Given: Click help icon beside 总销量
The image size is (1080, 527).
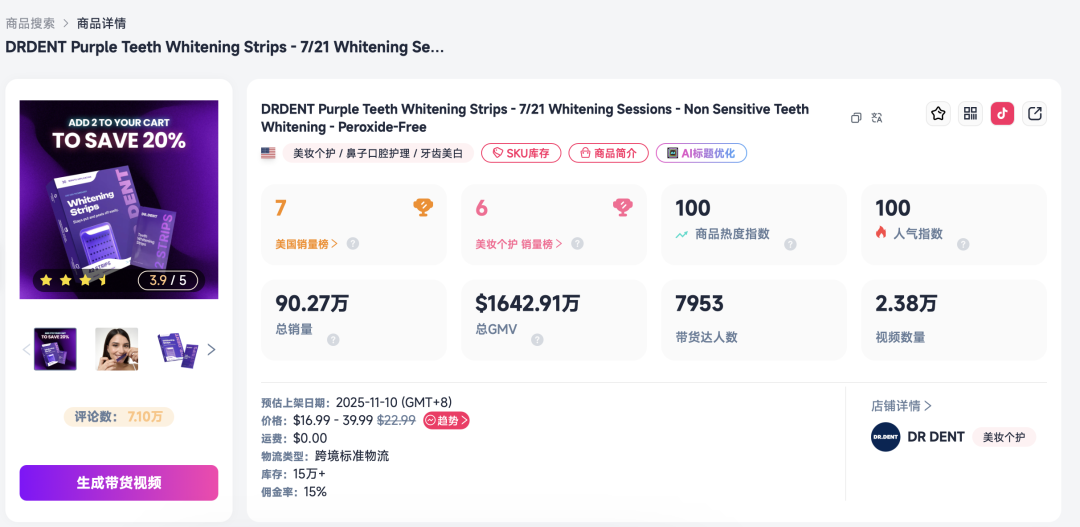Looking at the screenshot, I should tap(333, 340).
